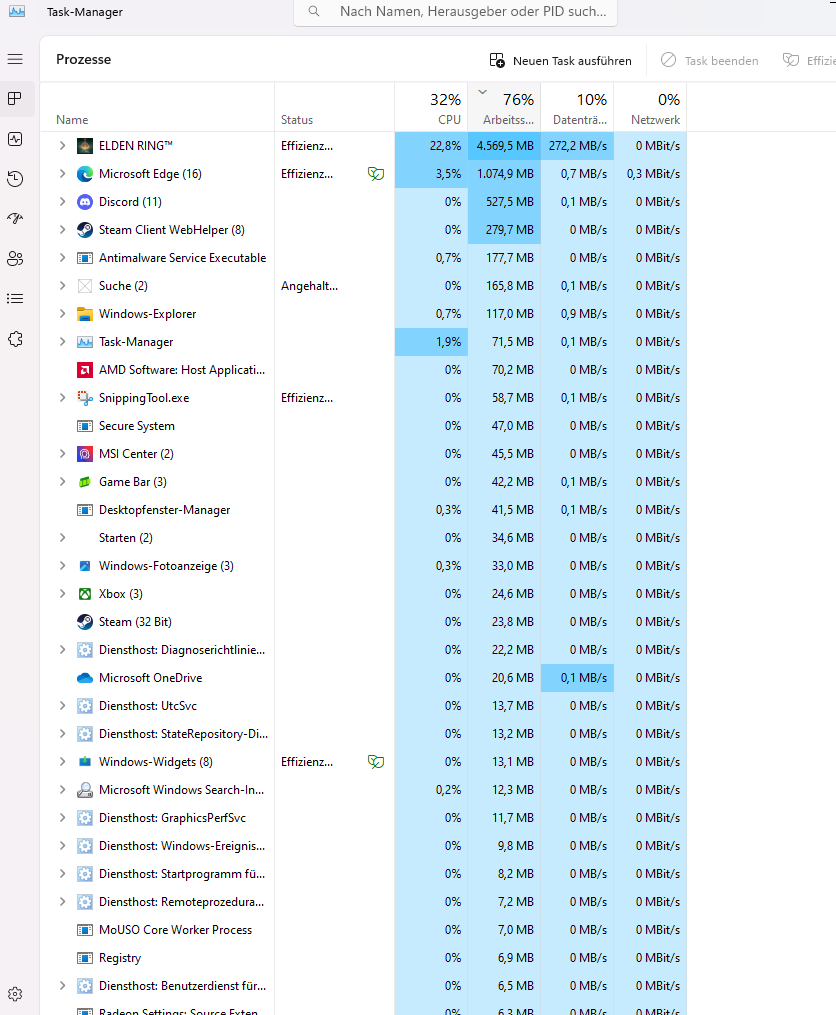836x1015 pixels.
Task: Open the Leistung performance view icon
Action: click(15, 140)
